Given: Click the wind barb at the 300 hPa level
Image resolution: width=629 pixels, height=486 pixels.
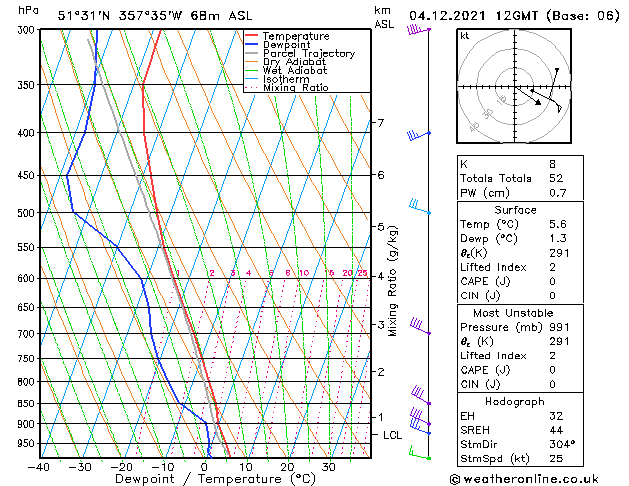Looking at the screenshot, I should point(418,30).
